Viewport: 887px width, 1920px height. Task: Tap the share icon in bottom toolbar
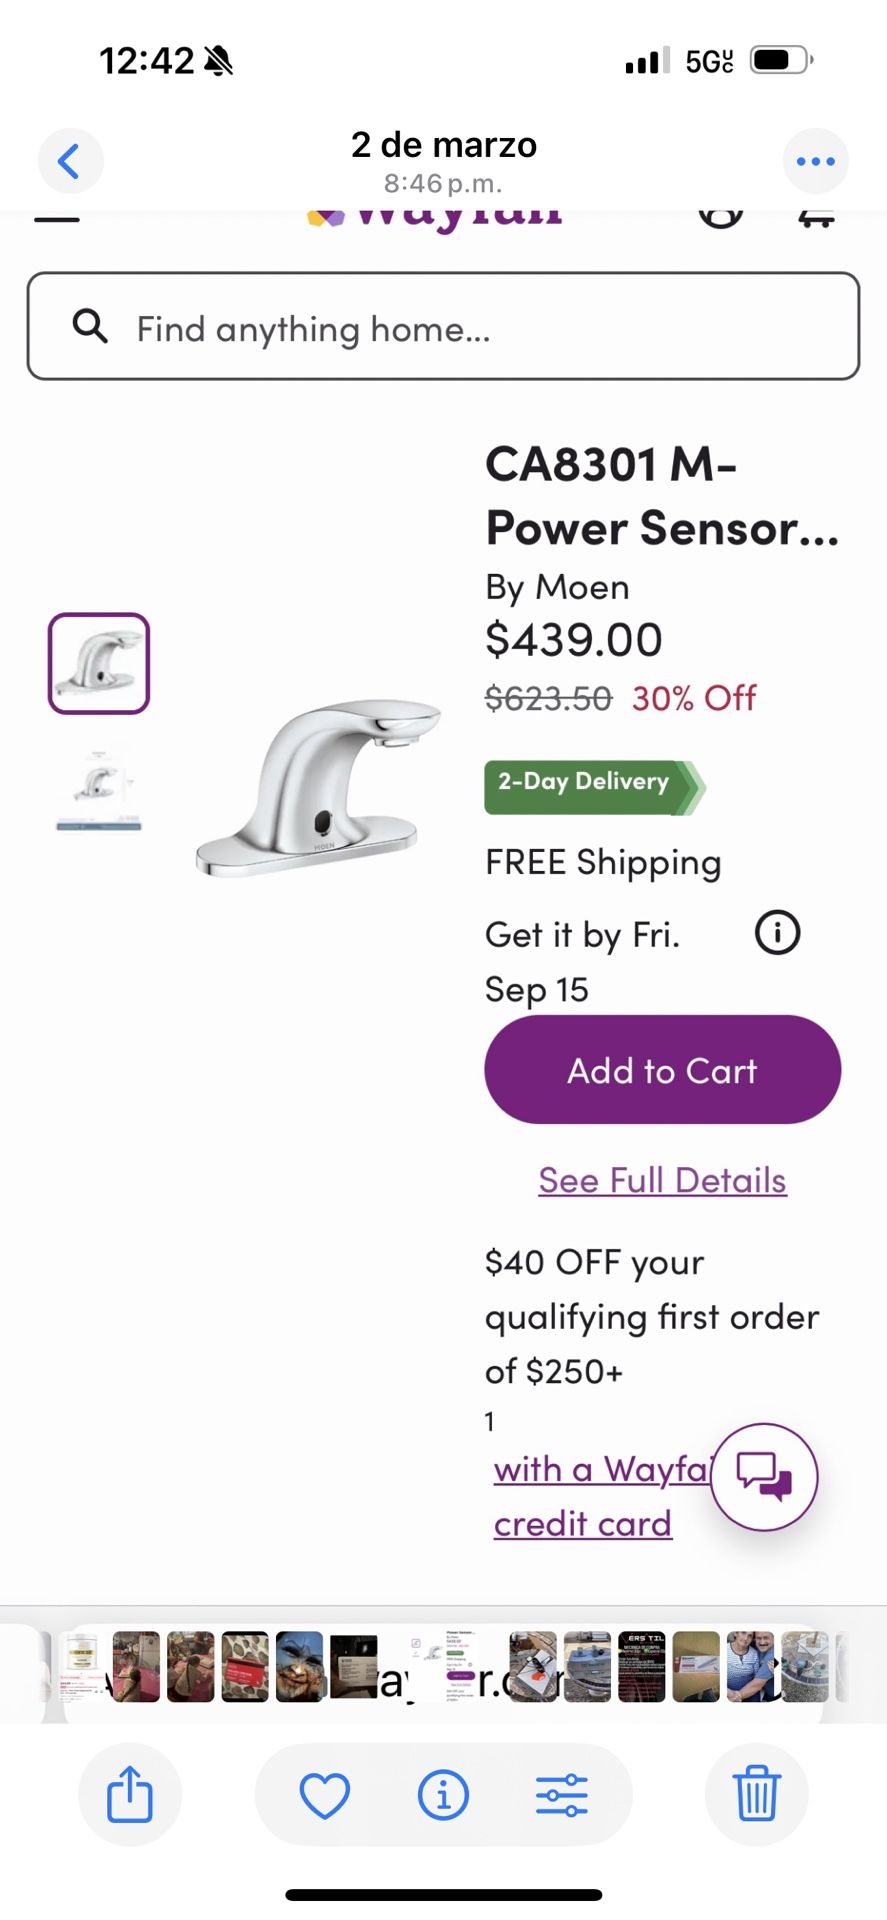(x=130, y=1794)
